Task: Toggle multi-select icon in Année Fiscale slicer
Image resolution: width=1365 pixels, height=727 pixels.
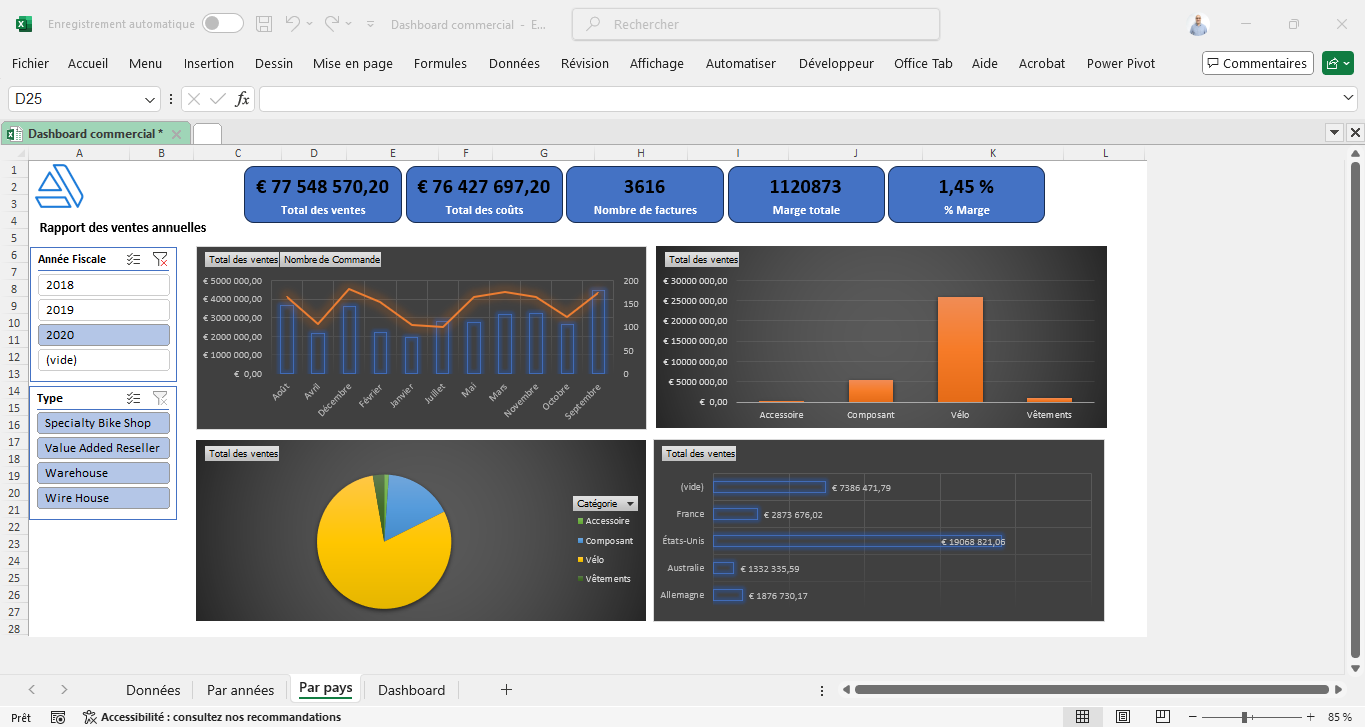Action: click(134, 259)
